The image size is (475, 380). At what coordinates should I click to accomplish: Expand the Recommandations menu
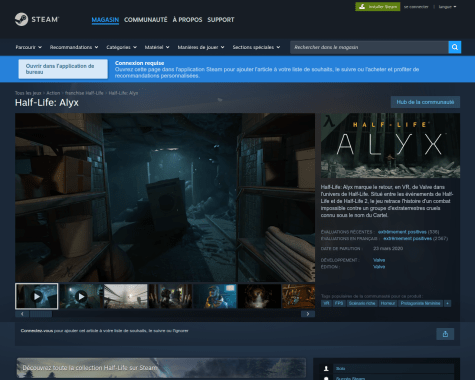tap(74, 47)
